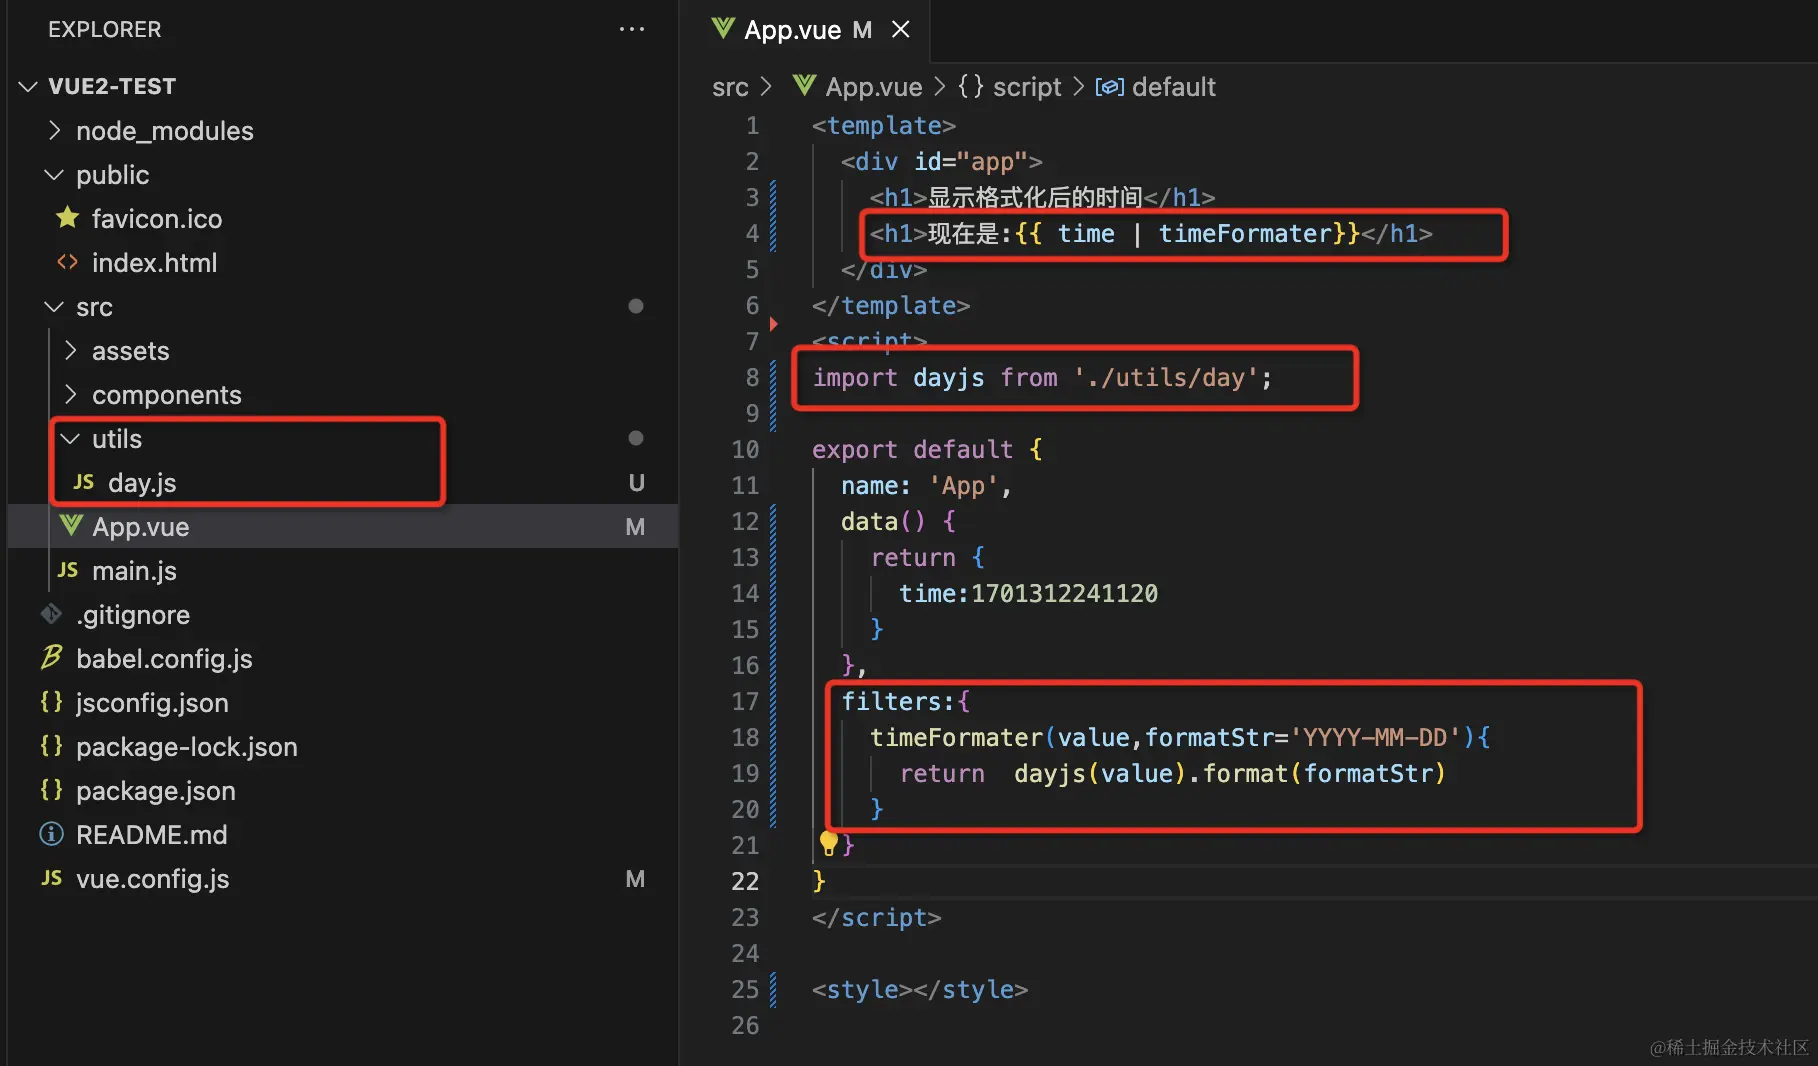Collapse the src folder
The width and height of the screenshot is (1818, 1066).
pos(54,306)
